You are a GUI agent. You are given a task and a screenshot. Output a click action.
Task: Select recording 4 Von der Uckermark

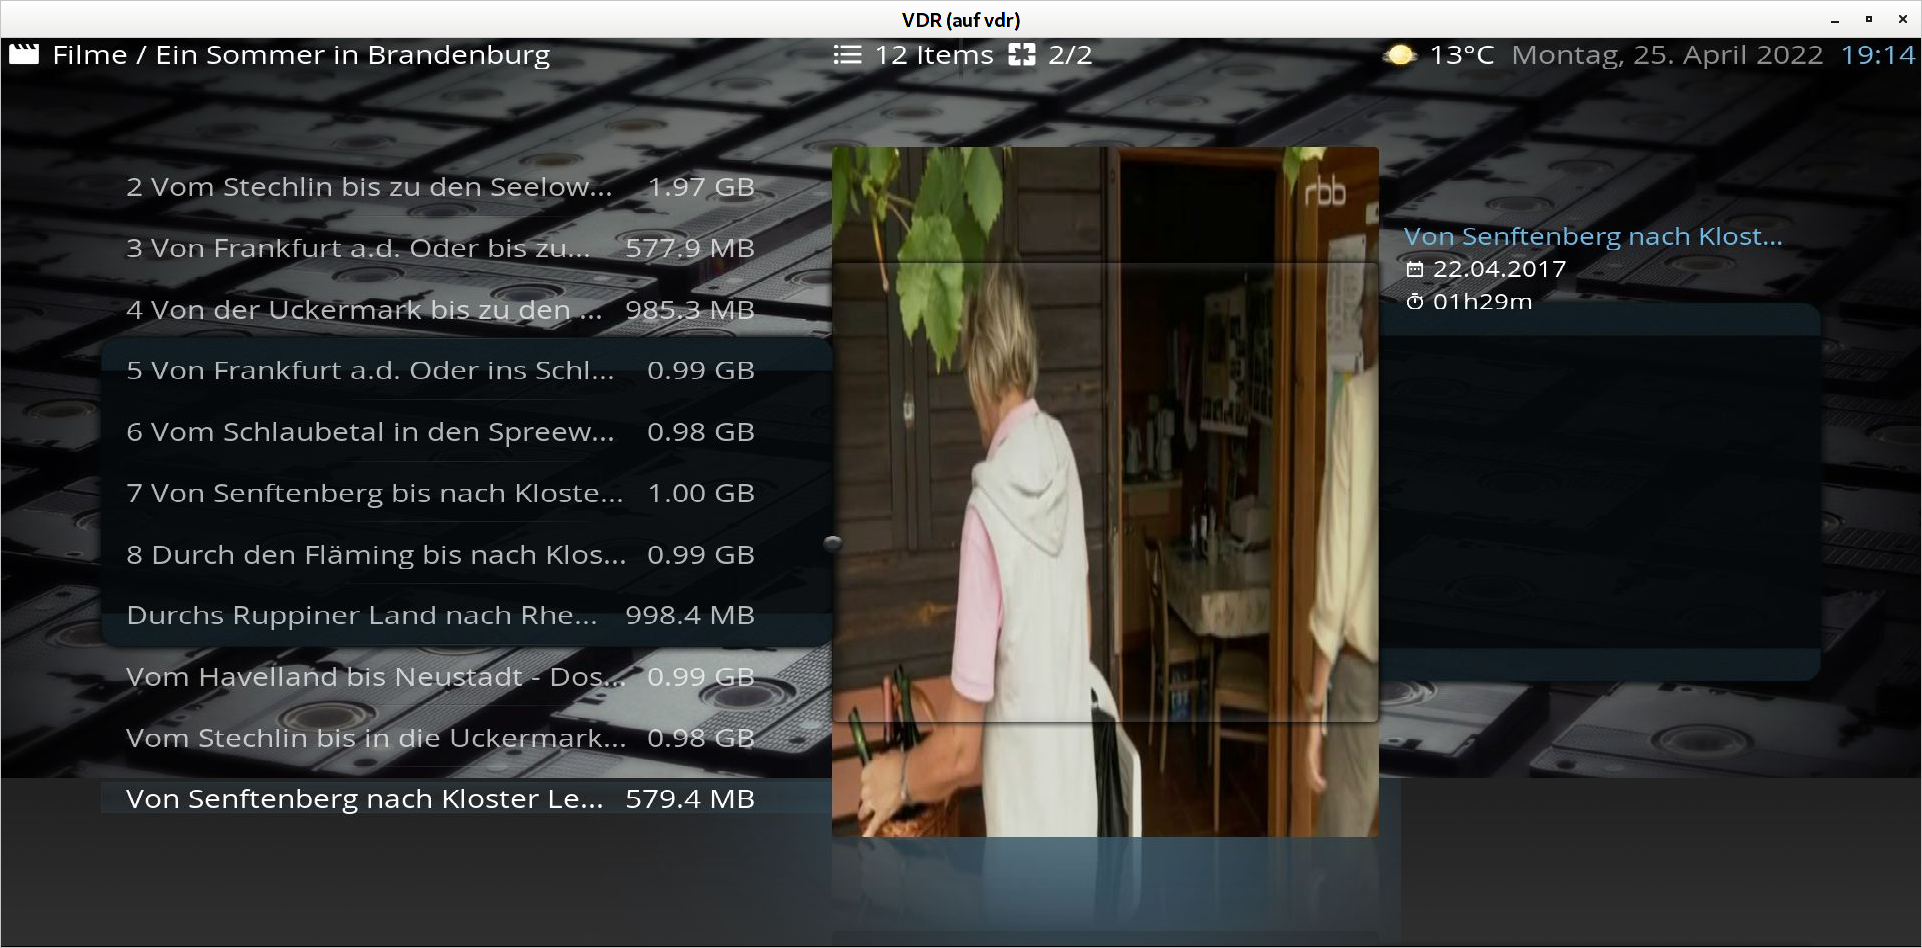point(440,310)
